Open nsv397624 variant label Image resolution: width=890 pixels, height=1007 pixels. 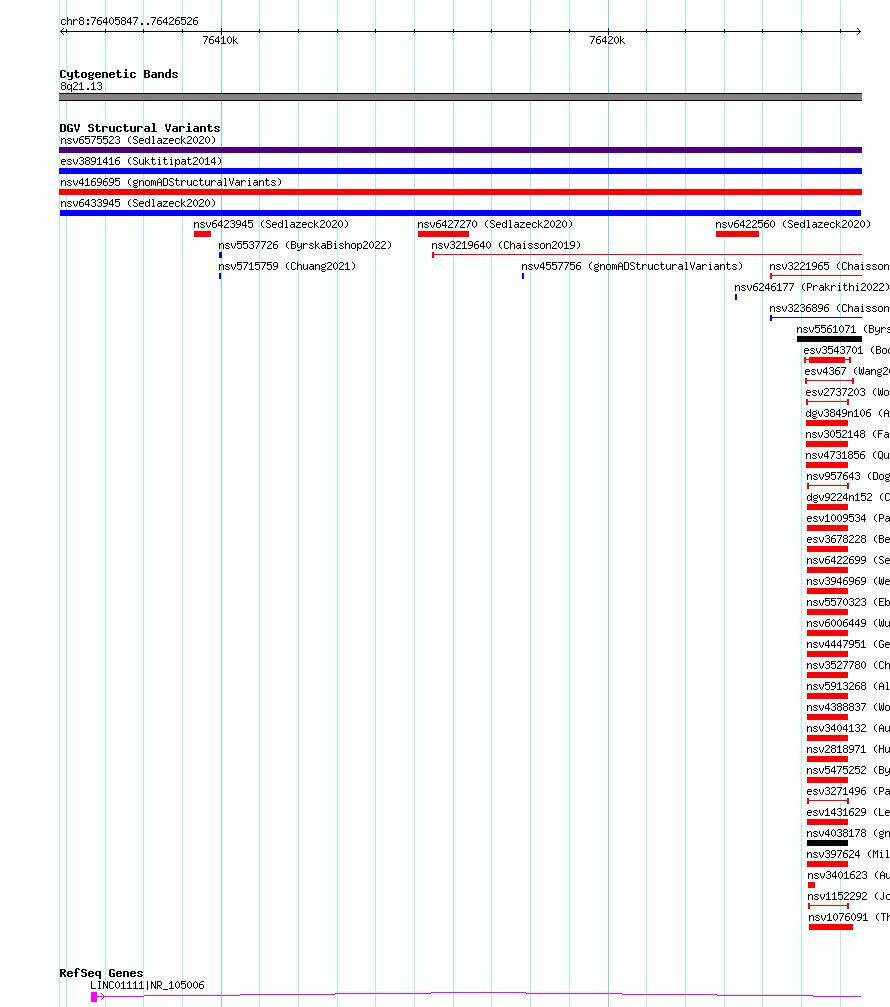pyautogui.click(x=848, y=854)
